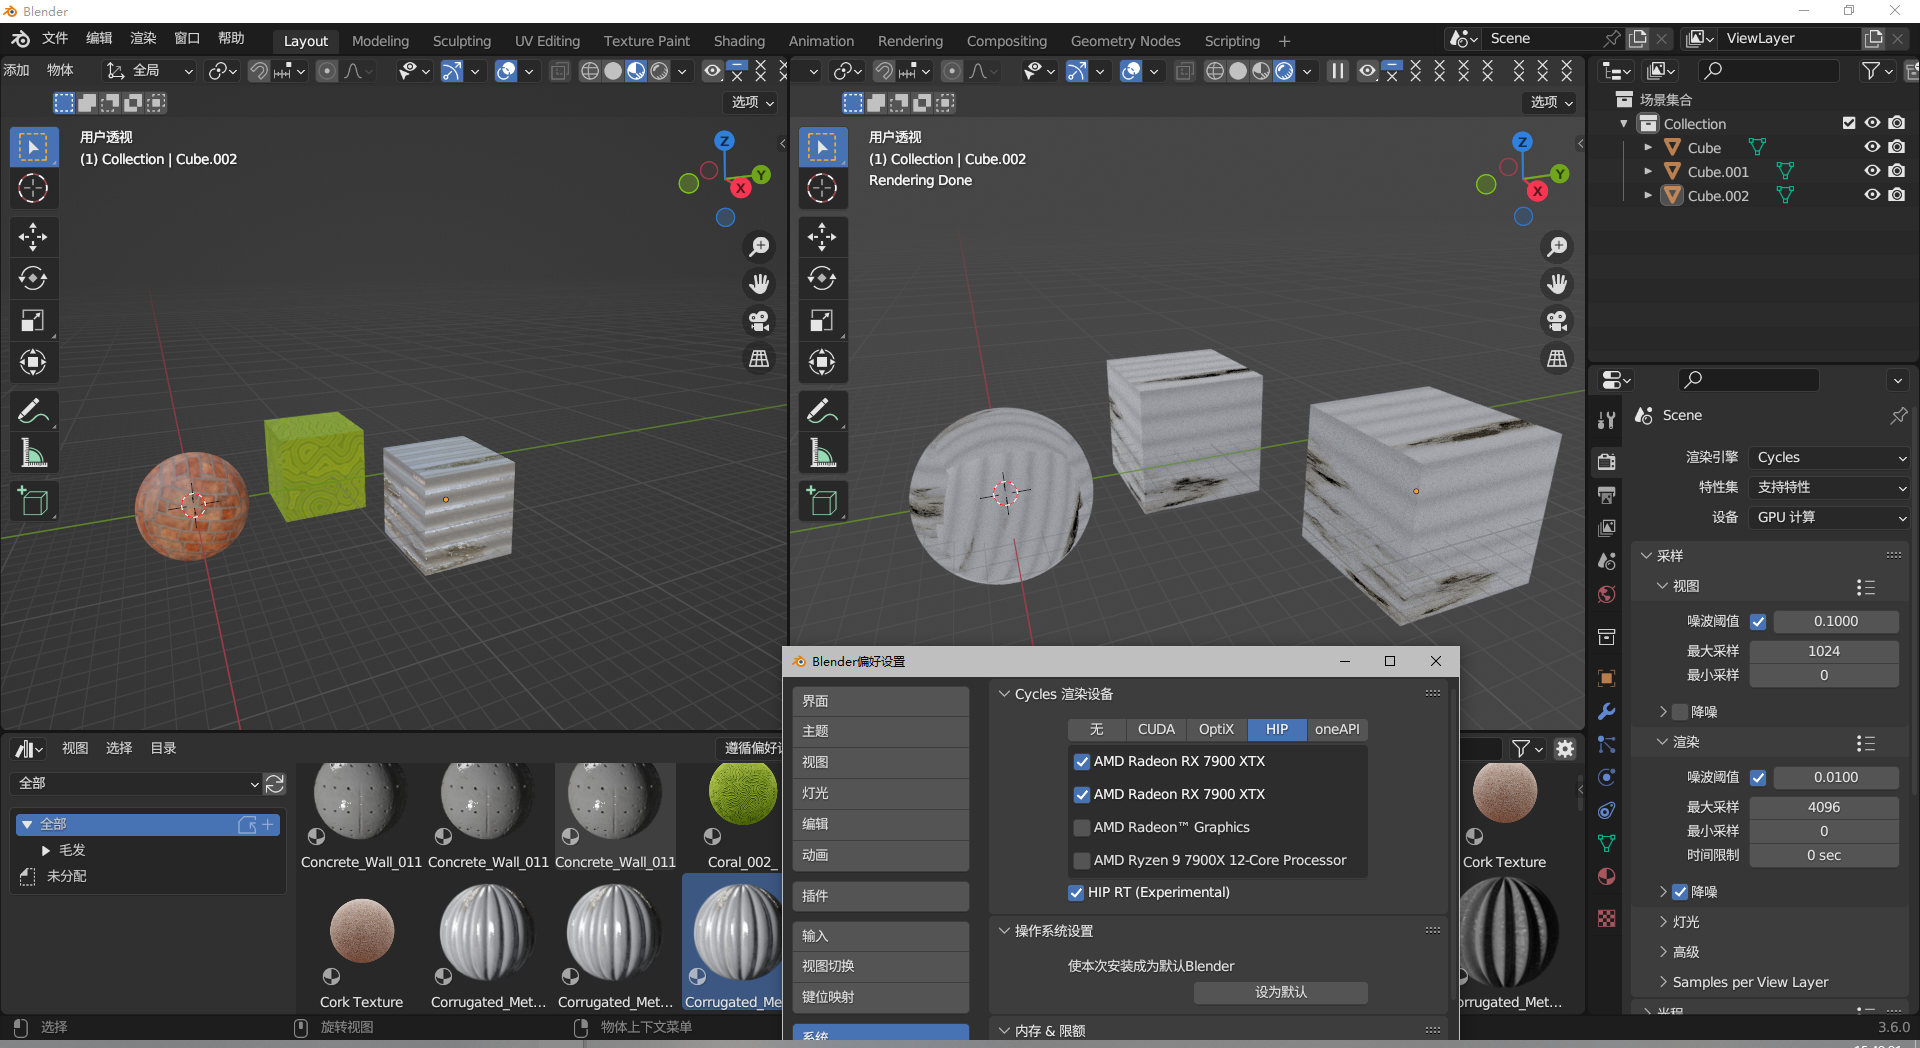Enable AMD Radeon Graphics device

pos(1082,827)
